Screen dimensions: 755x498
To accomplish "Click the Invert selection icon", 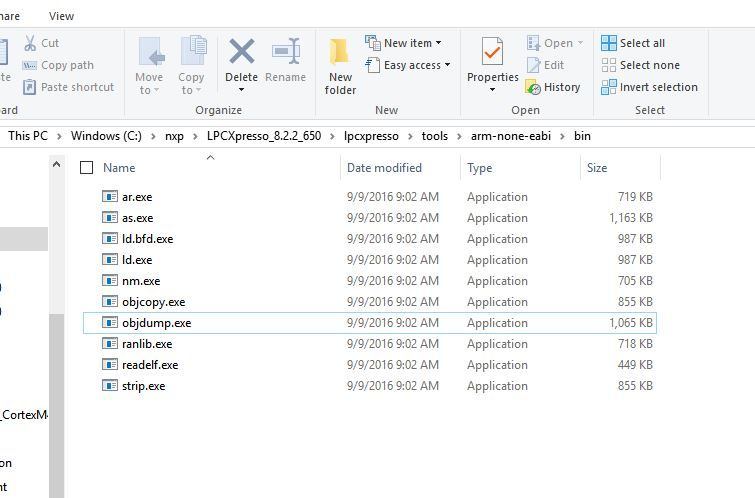I will pyautogui.click(x=609, y=87).
